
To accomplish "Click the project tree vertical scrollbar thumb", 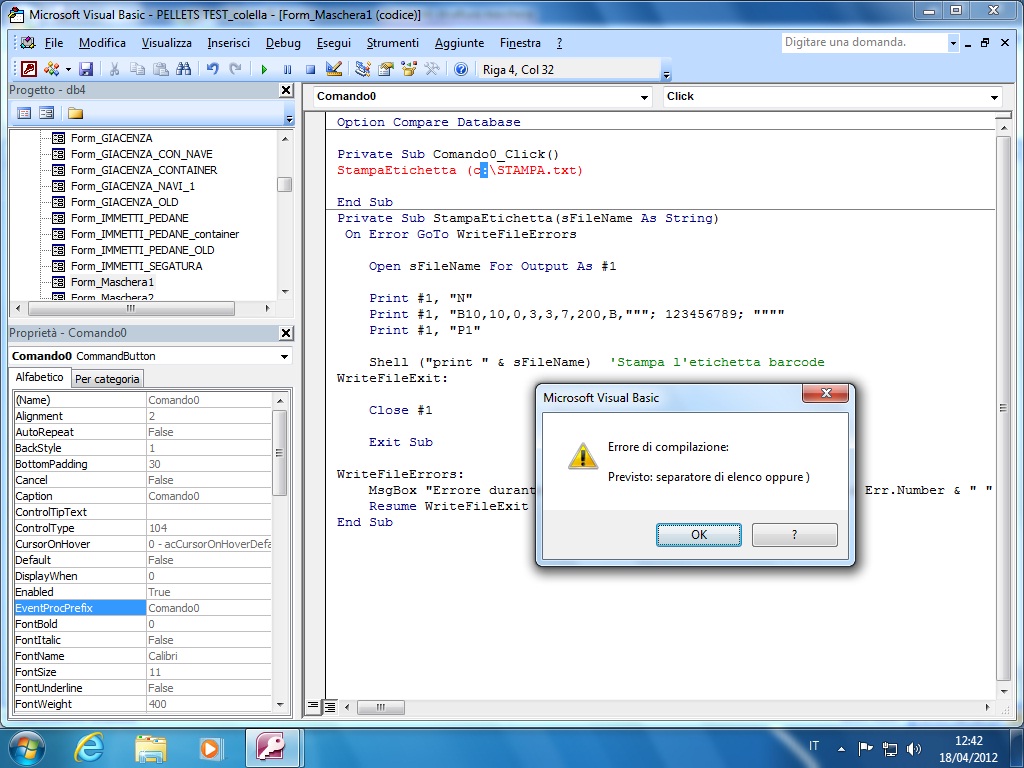I will [284, 185].
